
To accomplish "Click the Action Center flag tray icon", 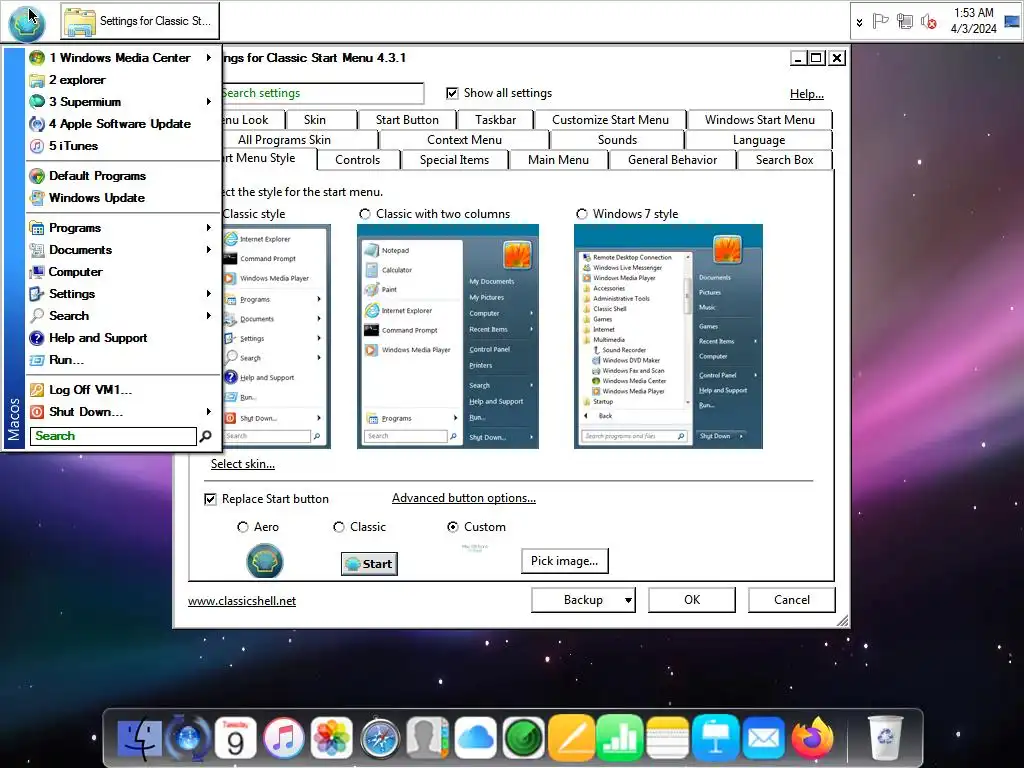I will pyautogui.click(x=880, y=22).
